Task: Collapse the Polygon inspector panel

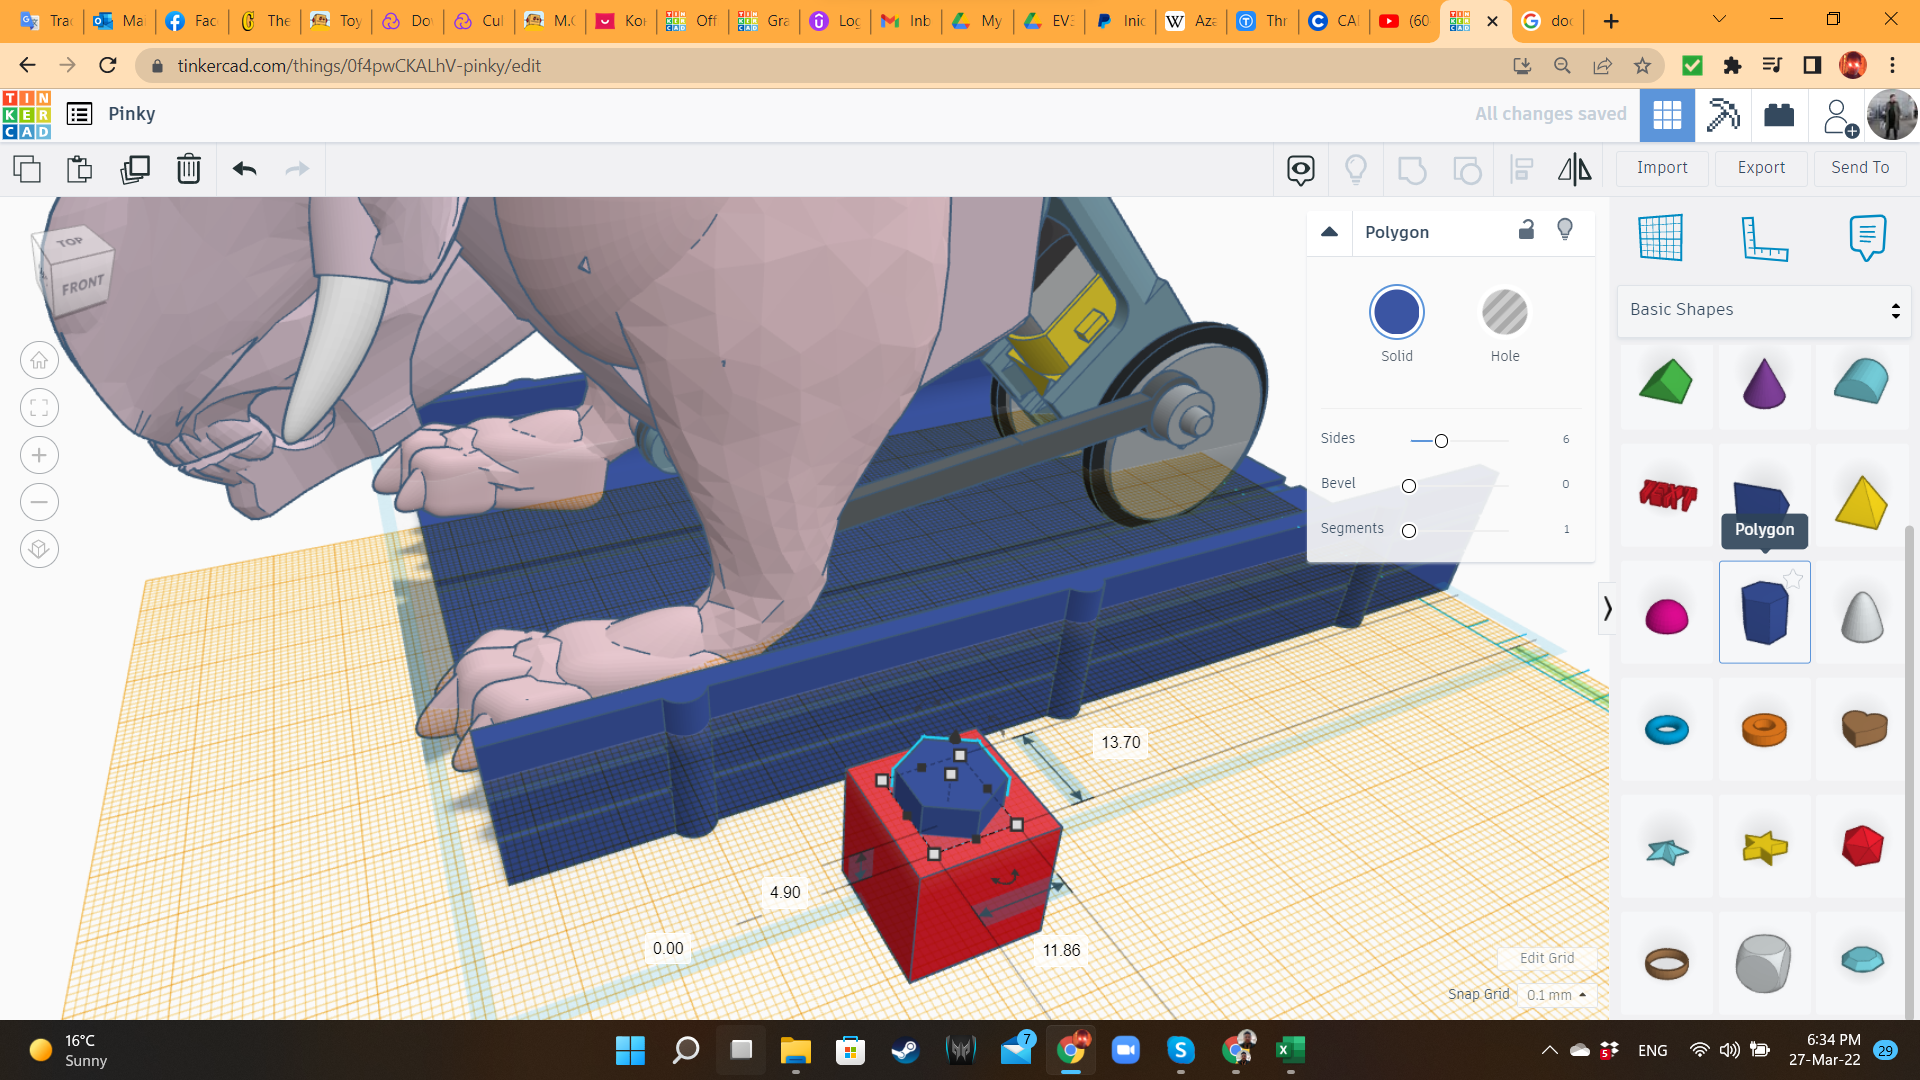Action: point(1329,232)
